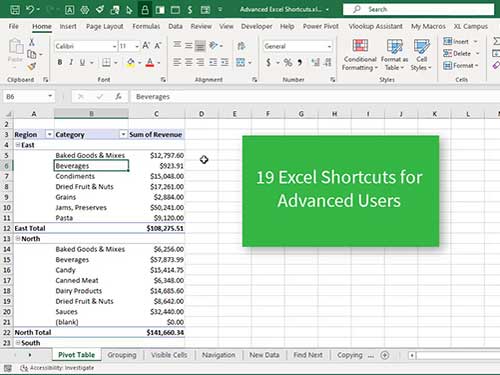Open the Fill Color dropdown arrow

(139, 63)
